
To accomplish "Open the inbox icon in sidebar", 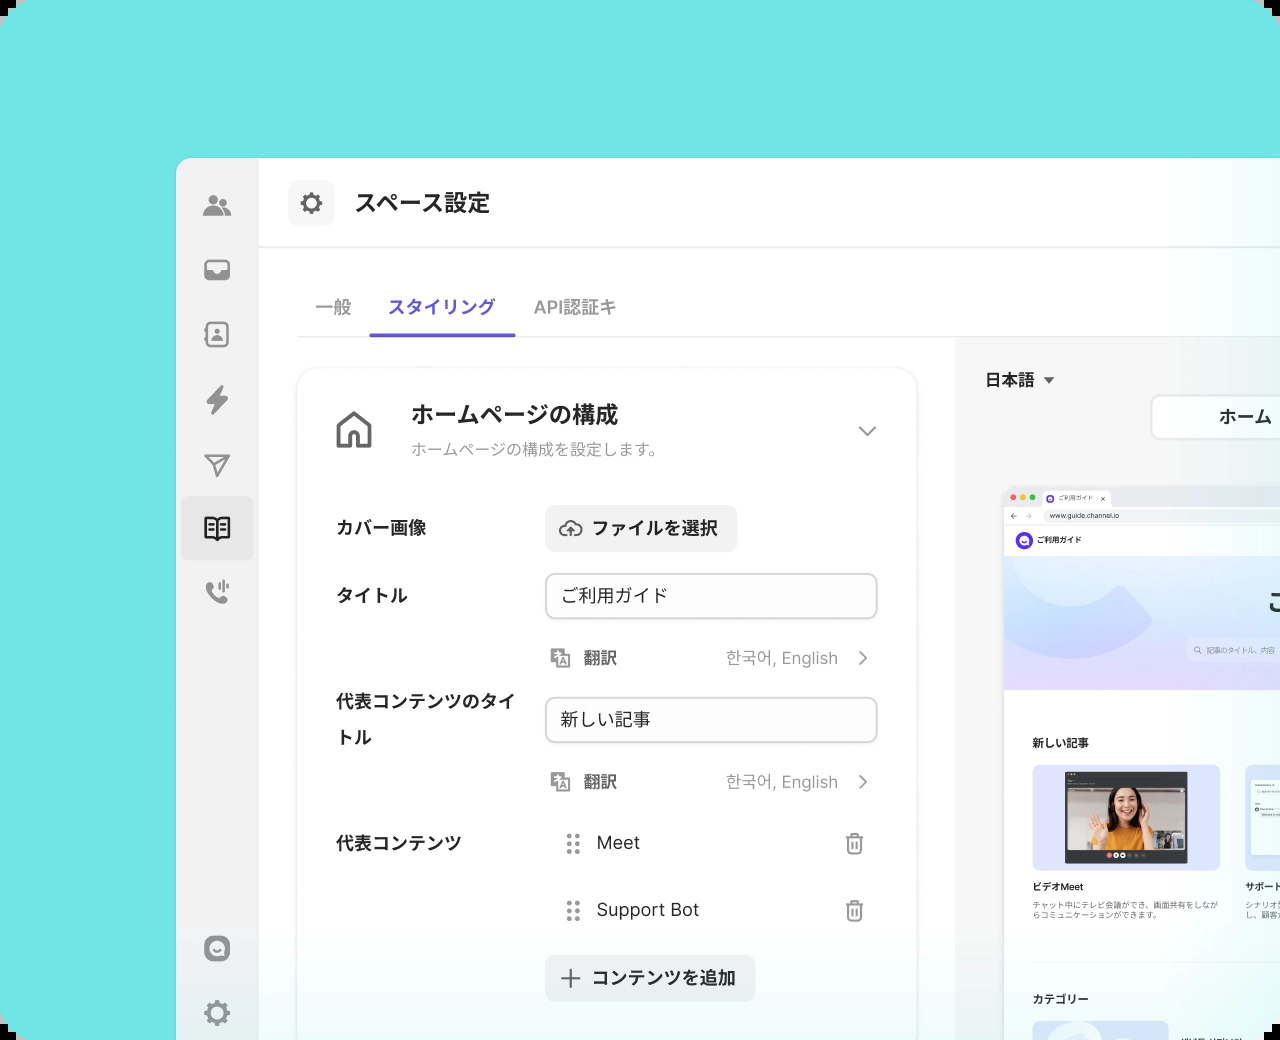I will tap(217, 270).
